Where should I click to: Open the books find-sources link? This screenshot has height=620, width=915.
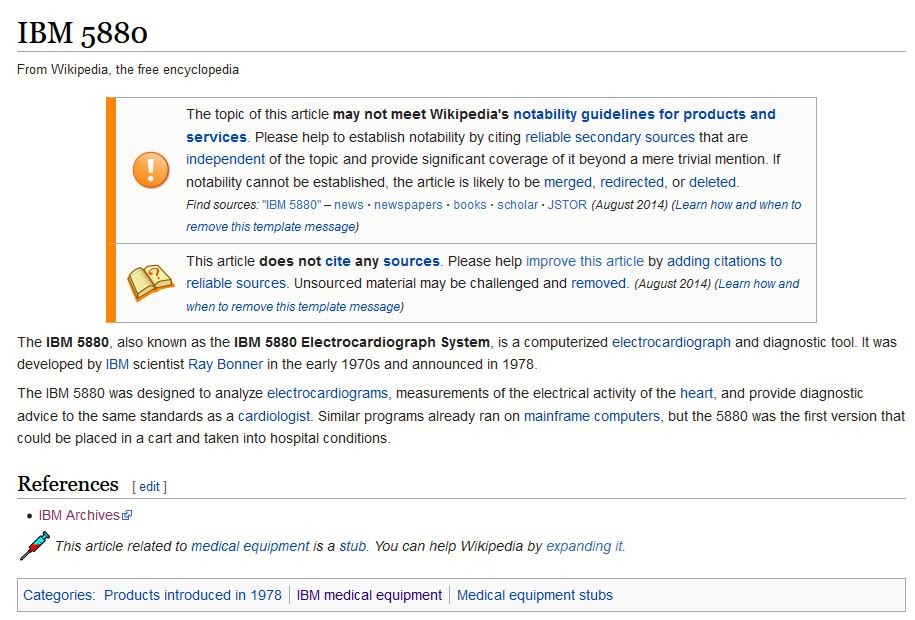coord(470,205)
